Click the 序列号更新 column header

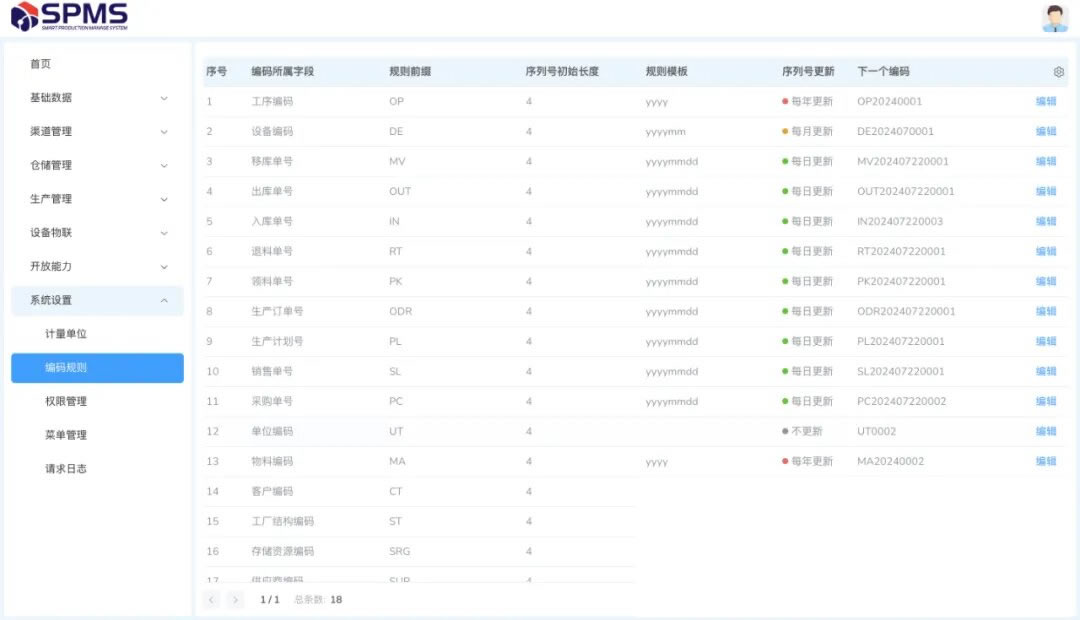[808, 72]
